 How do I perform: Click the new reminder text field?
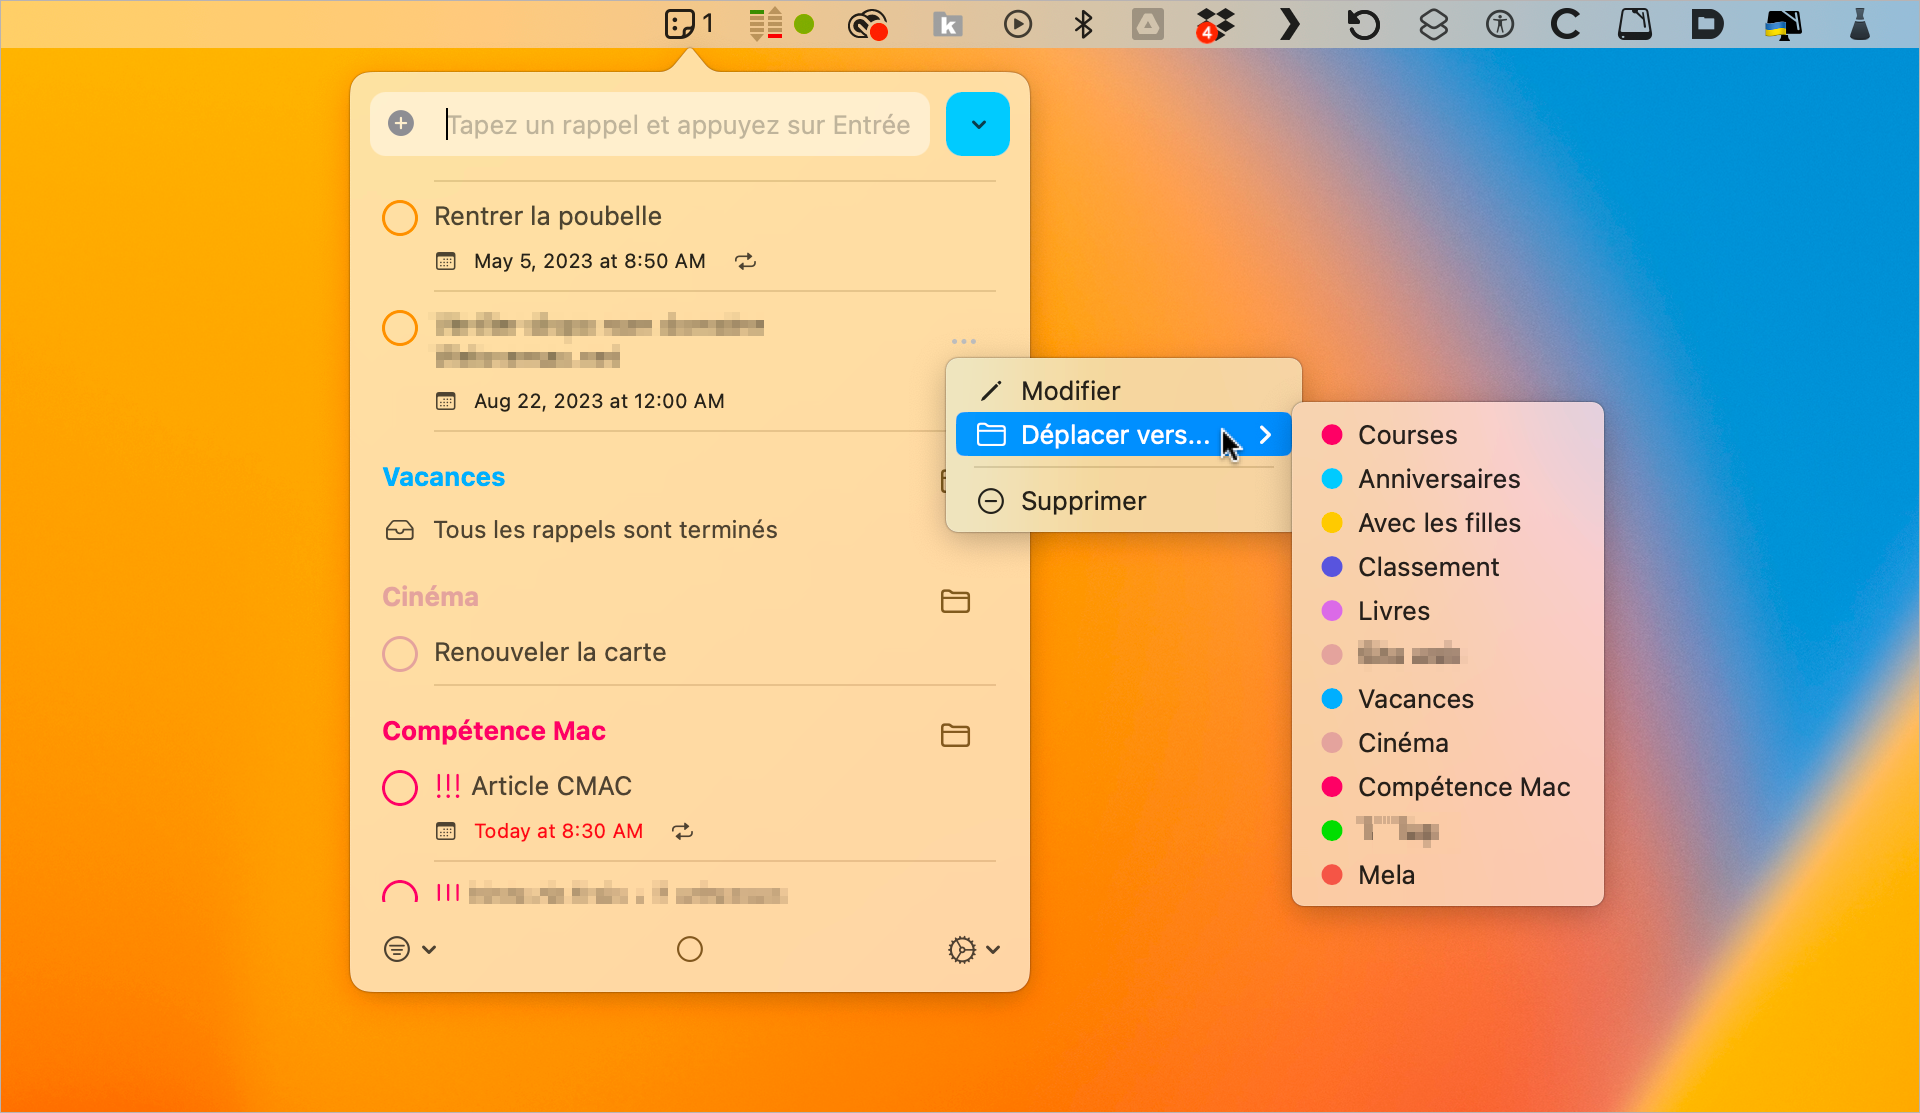[x=678, y=124]
